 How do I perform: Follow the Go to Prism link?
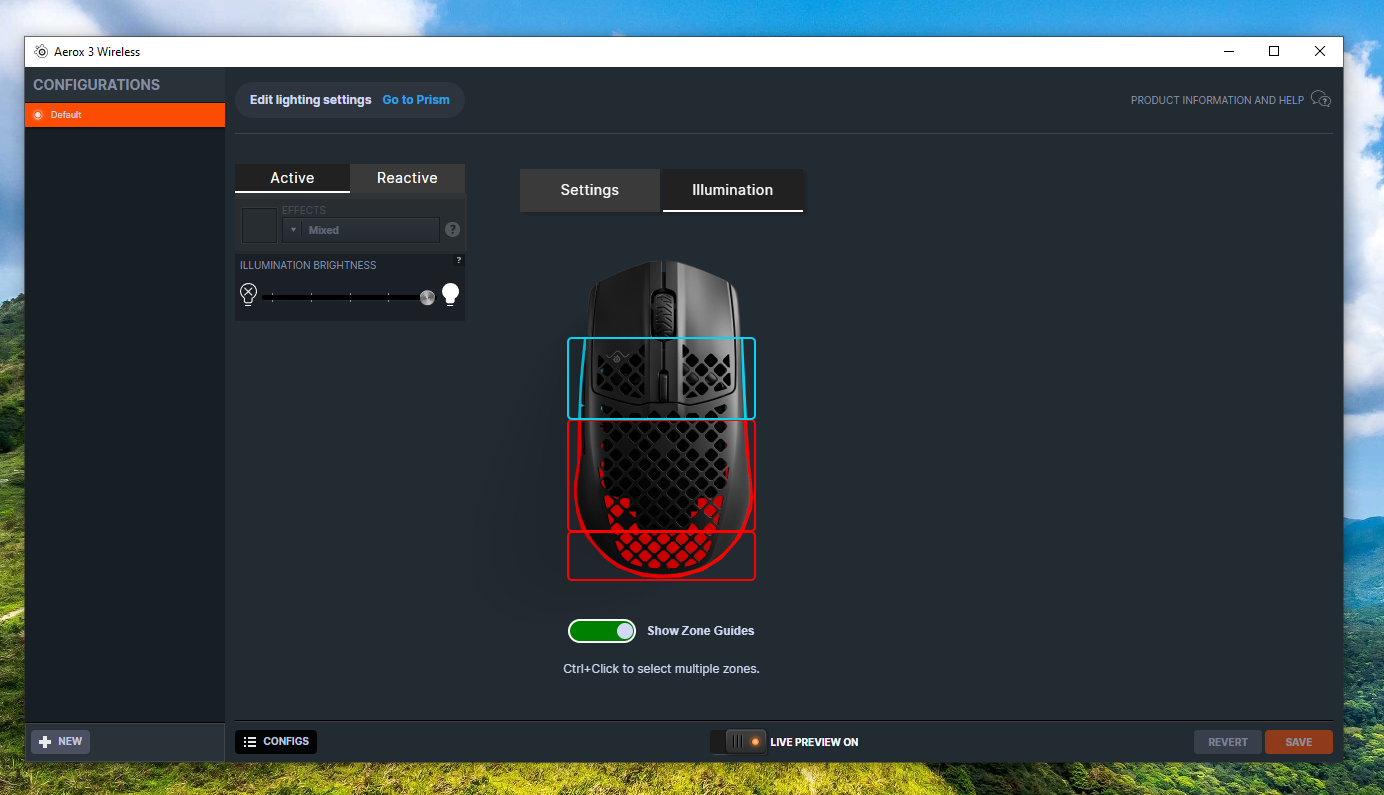point(416,100)
